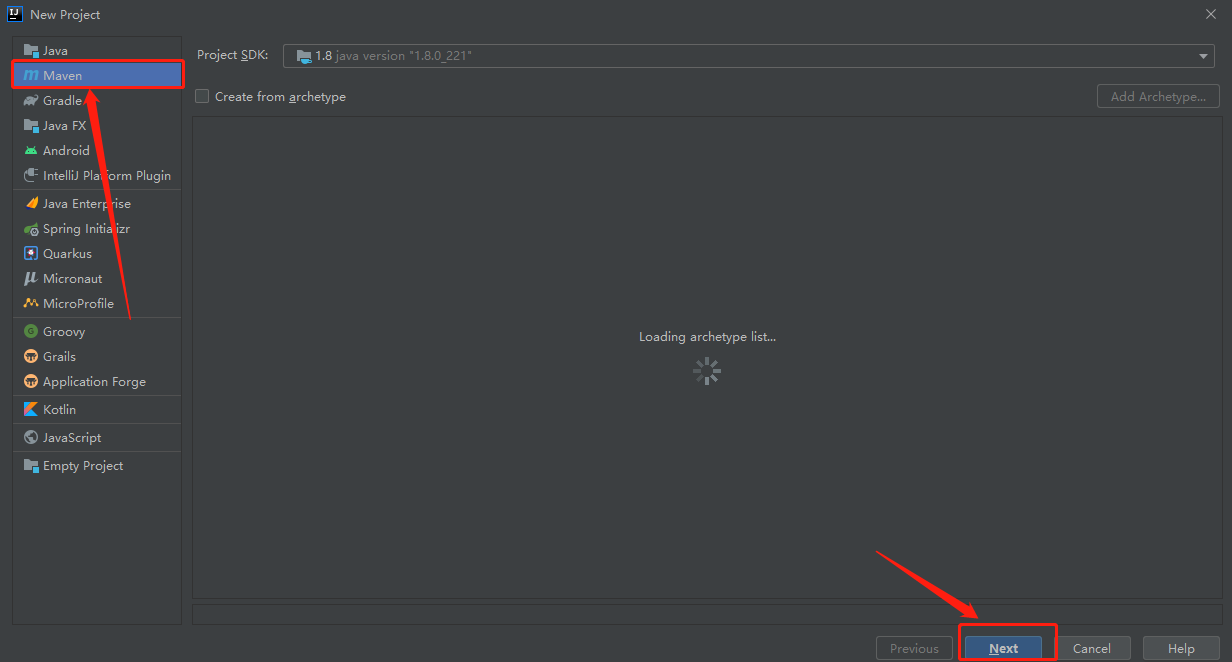Screen dimensions: 1232x662
Task: Select Groovy label in list
Action: click(x=64, y=331)
